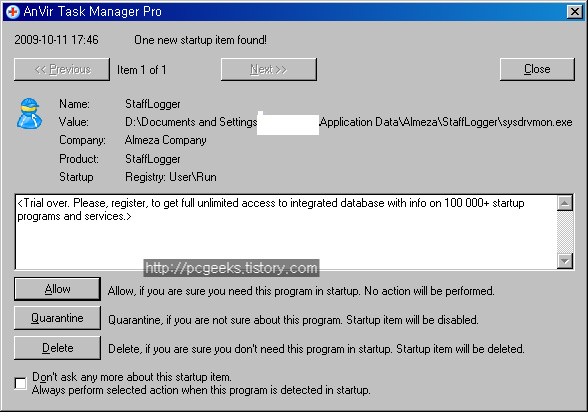Click the Close button next to Next

pos(537,69)
